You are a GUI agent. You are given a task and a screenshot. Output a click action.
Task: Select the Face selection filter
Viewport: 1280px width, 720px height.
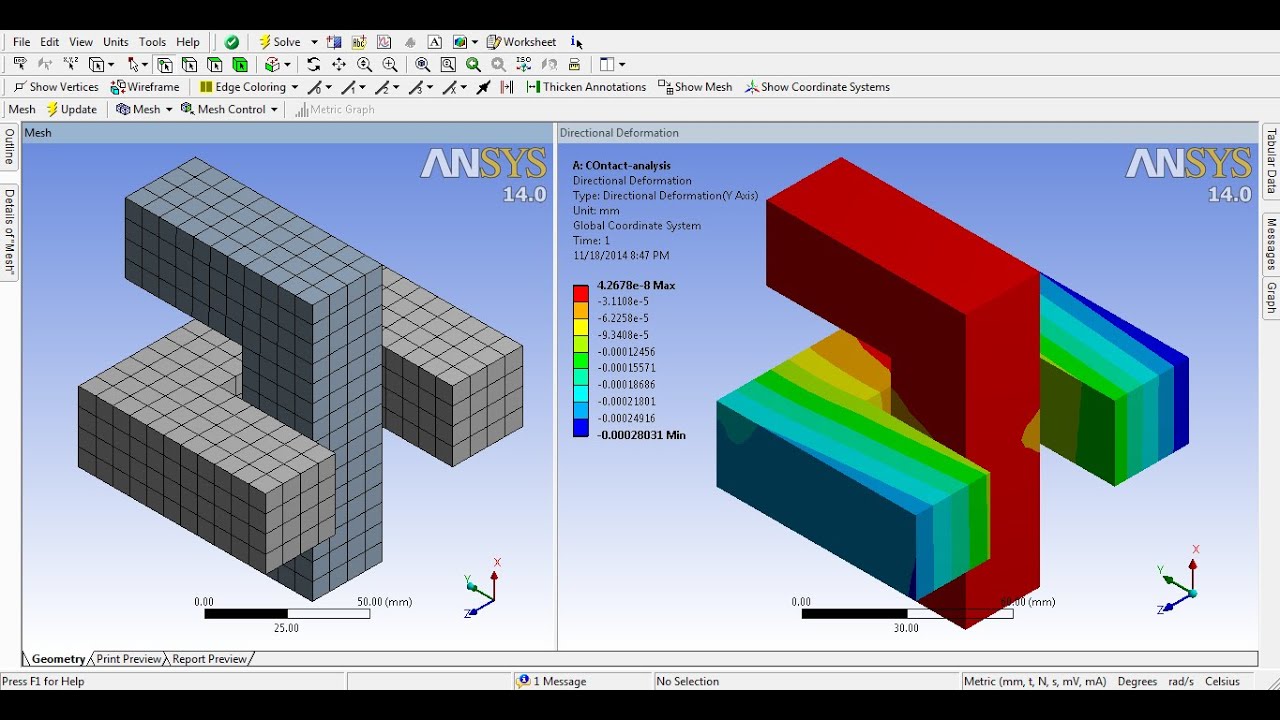(x=215, y=65)
